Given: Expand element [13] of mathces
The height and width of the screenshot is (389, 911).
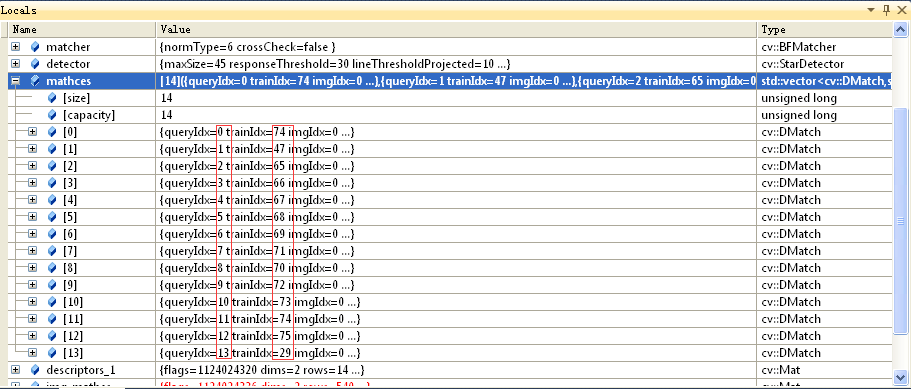Looking at the screenshot, I should coord(33,352).
